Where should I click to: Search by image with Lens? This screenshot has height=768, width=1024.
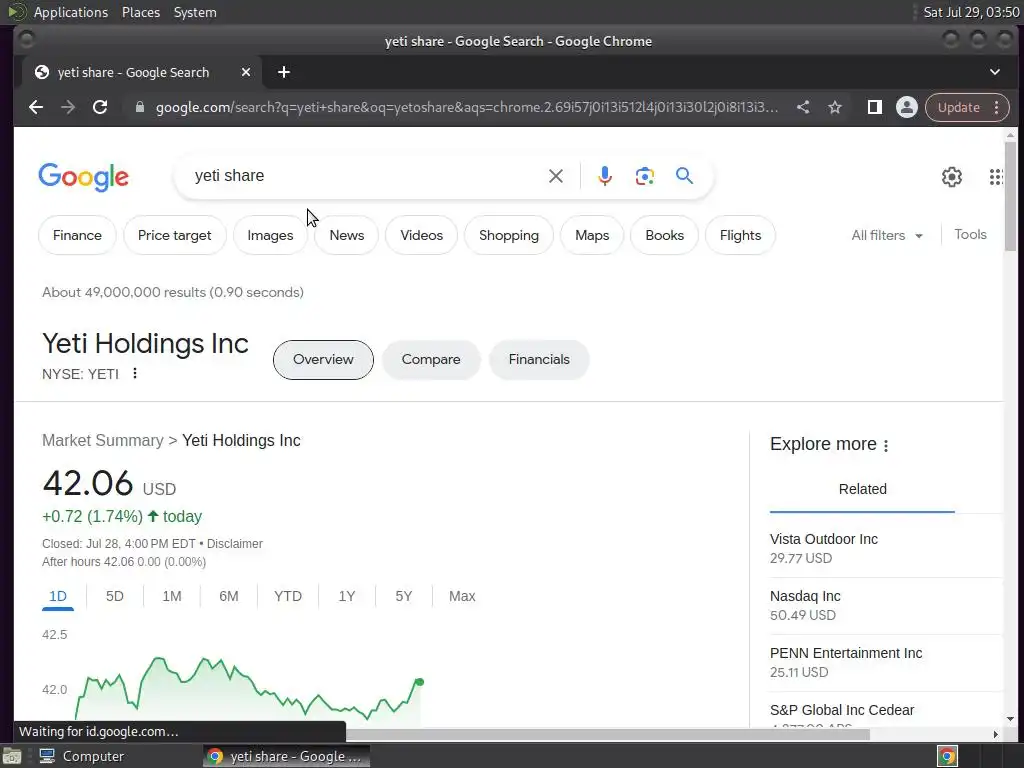point(645,176)
